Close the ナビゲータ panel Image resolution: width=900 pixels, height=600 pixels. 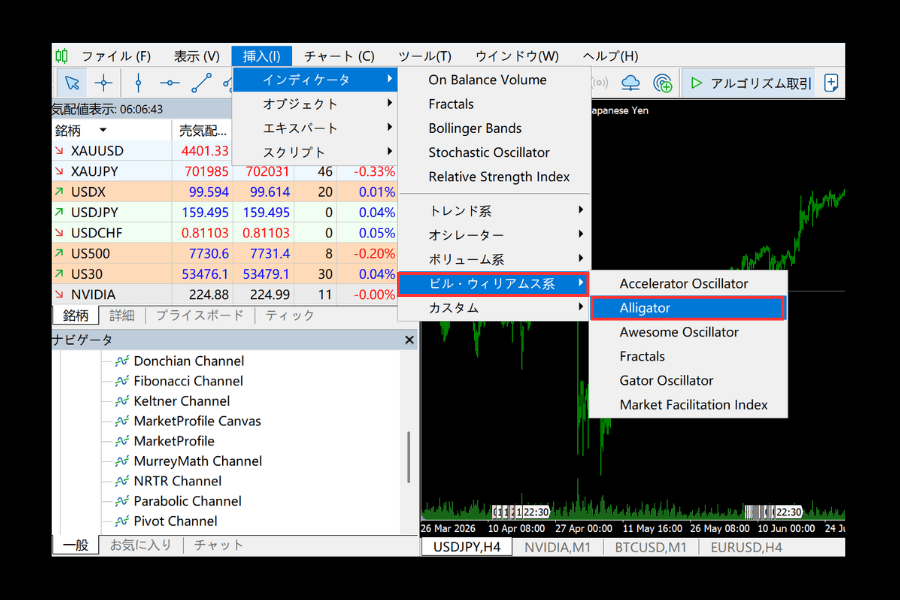[409, 340]
